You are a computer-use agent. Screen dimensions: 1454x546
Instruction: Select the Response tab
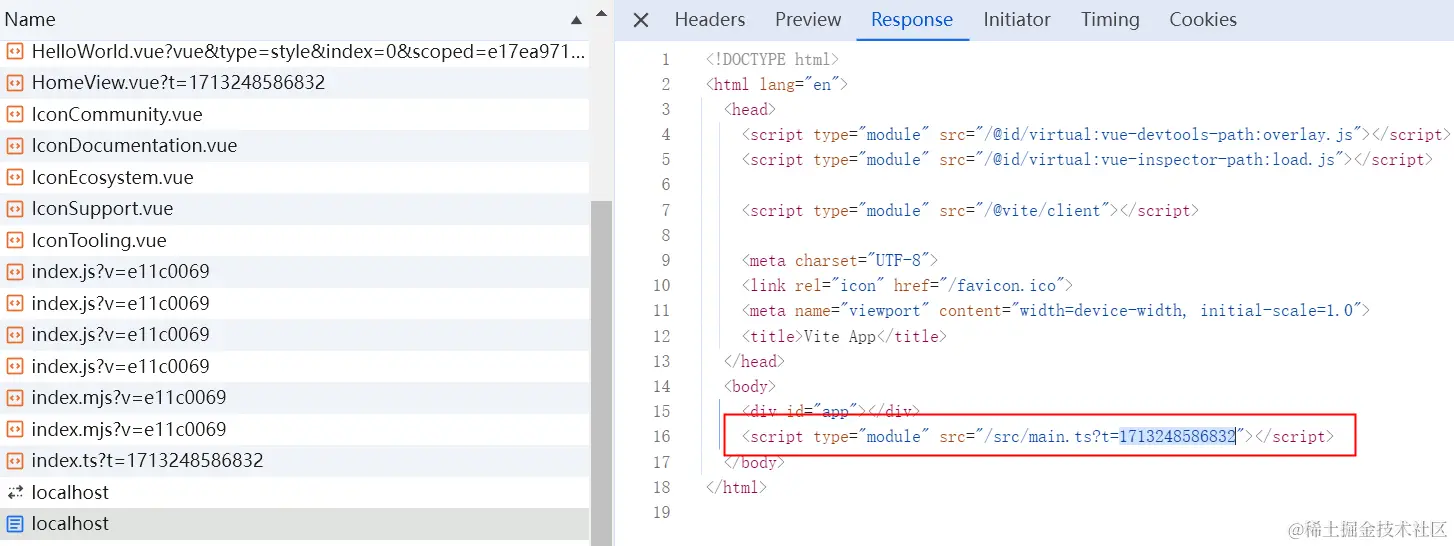[912, 20]
